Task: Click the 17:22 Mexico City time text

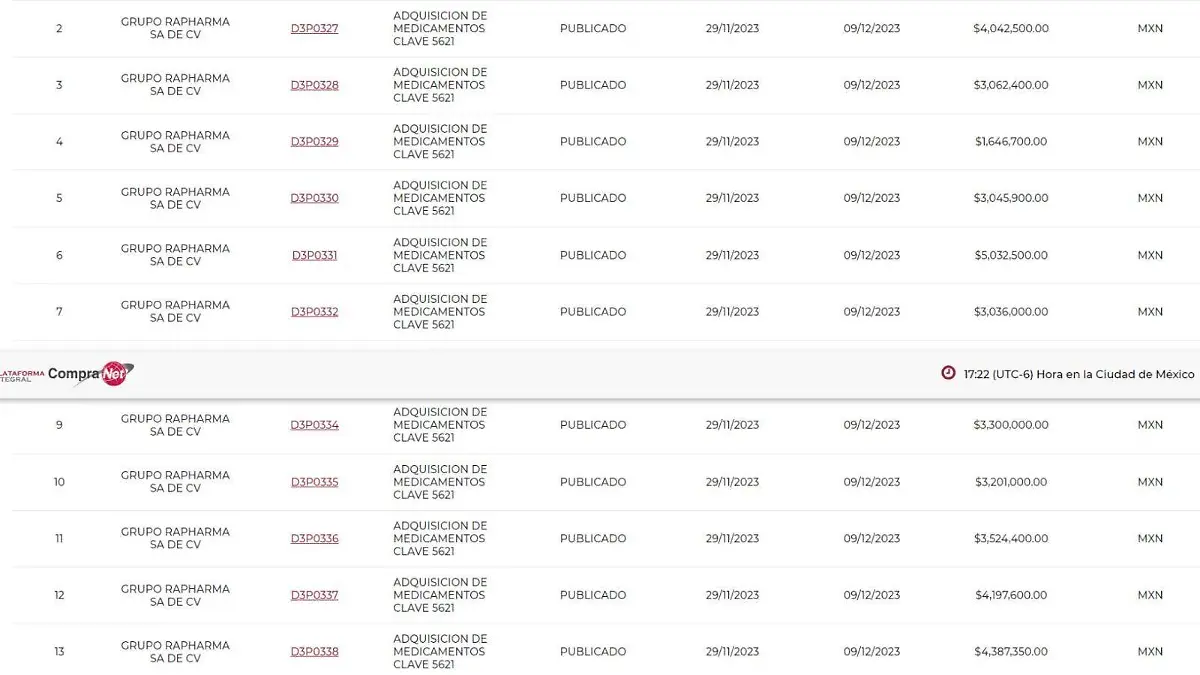Action: [1078, 374]
